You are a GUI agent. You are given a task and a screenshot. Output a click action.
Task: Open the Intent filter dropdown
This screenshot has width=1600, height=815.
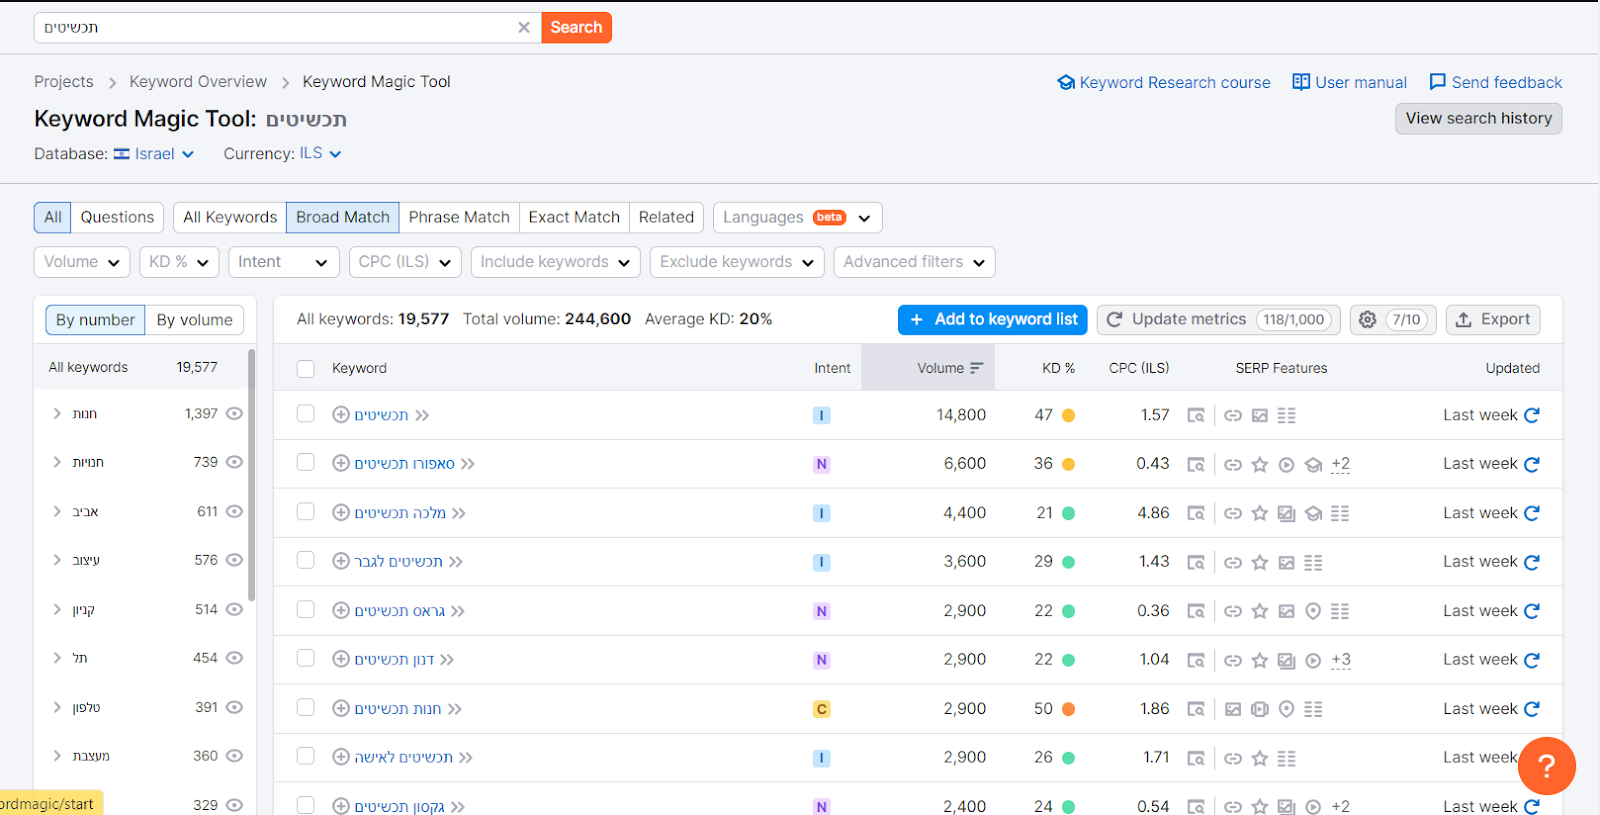(x=283, y=262)
